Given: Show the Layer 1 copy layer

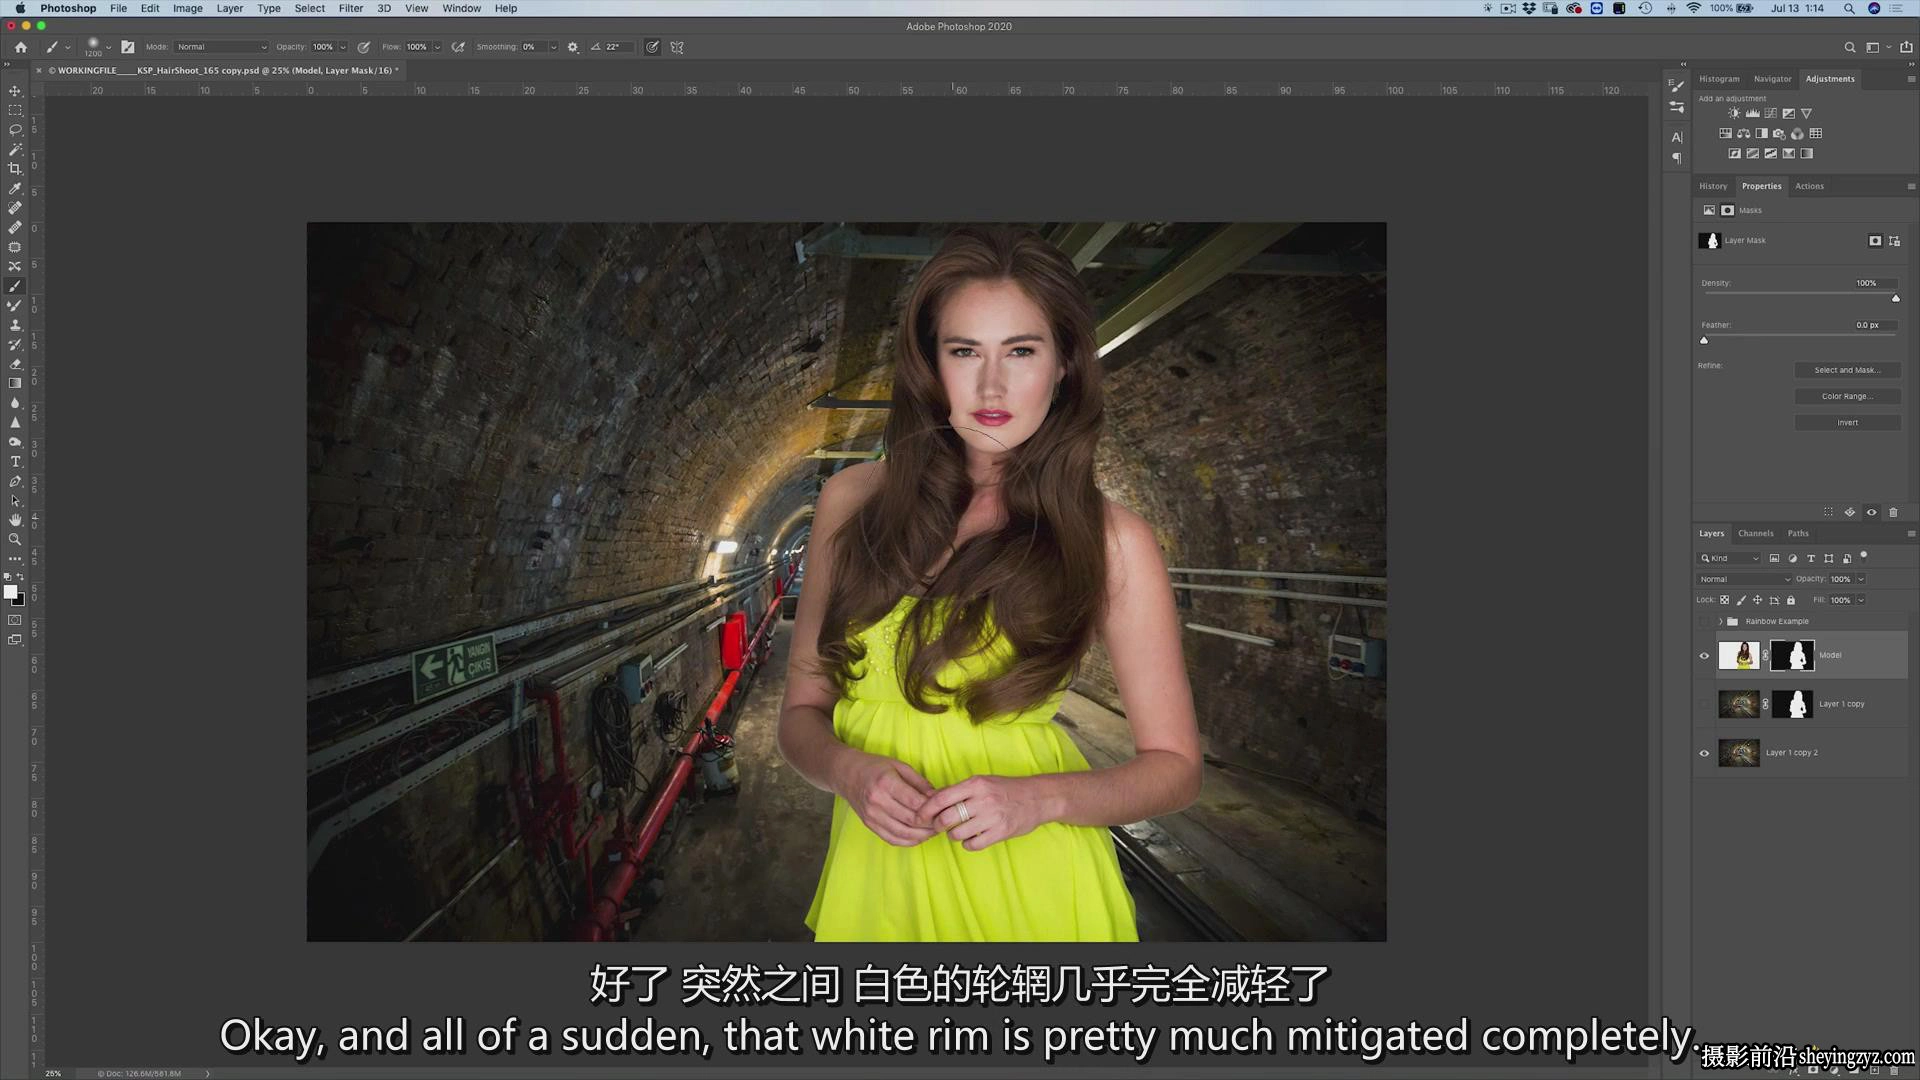Looking at the screenshot, I should 1705,704.
